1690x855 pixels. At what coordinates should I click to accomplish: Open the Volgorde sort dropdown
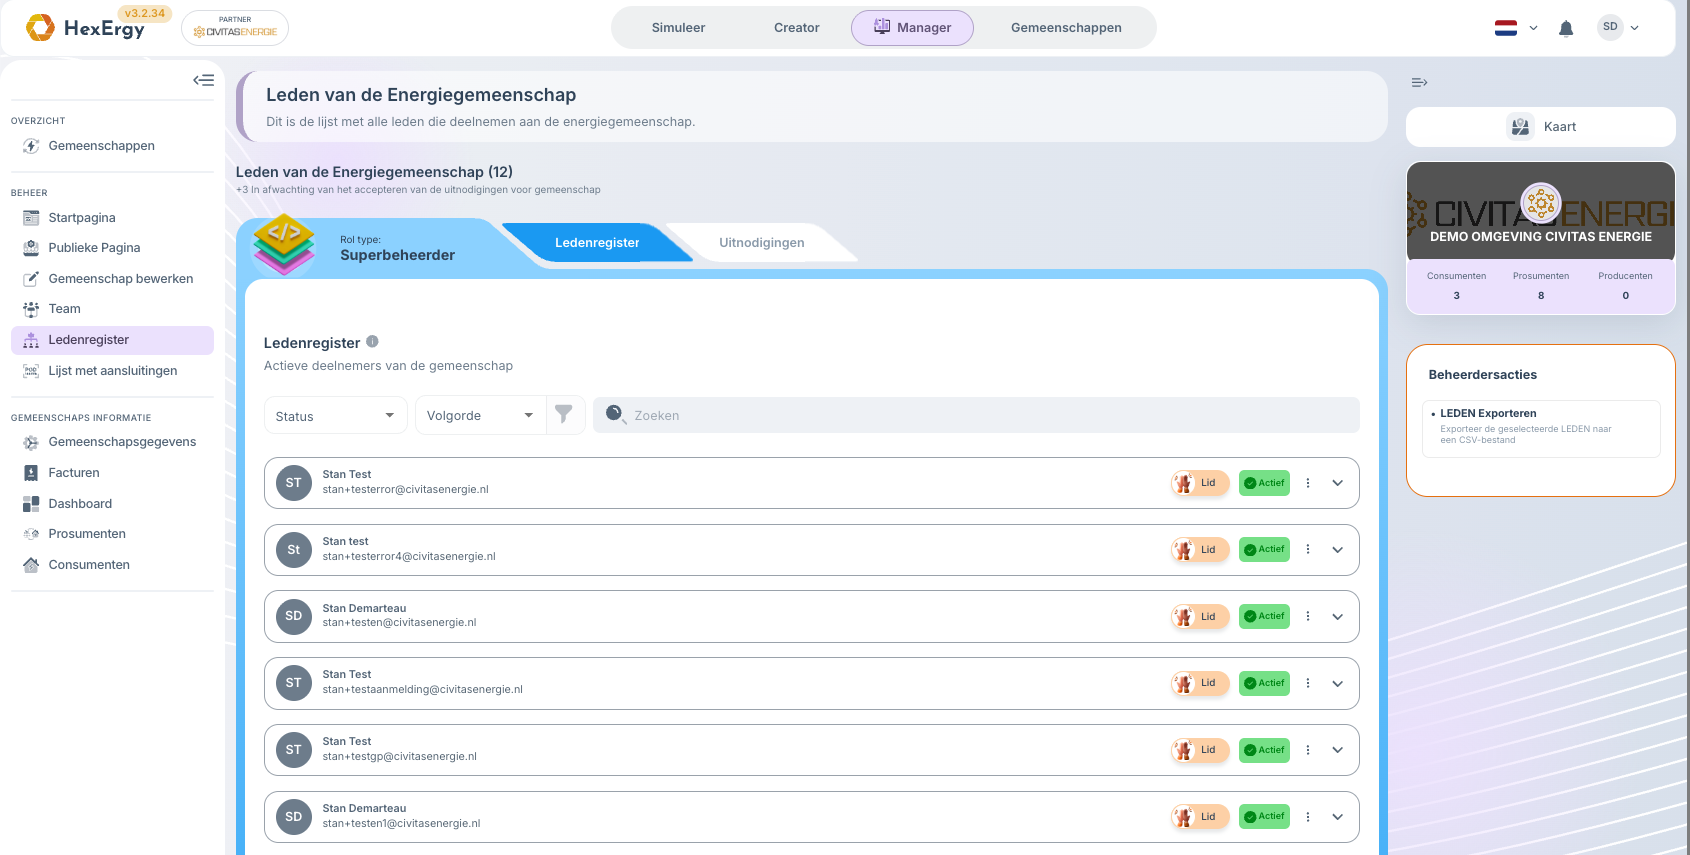pyautogui.click(x=480, y=416)
